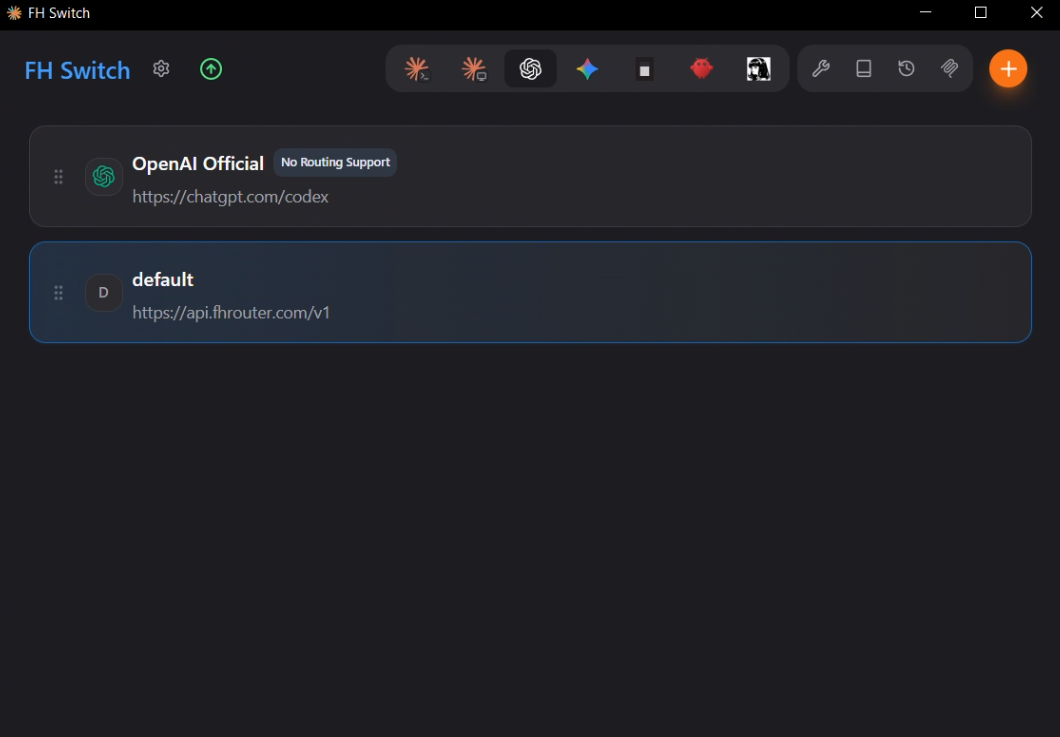Click the FH Switch title logo text

77,70
